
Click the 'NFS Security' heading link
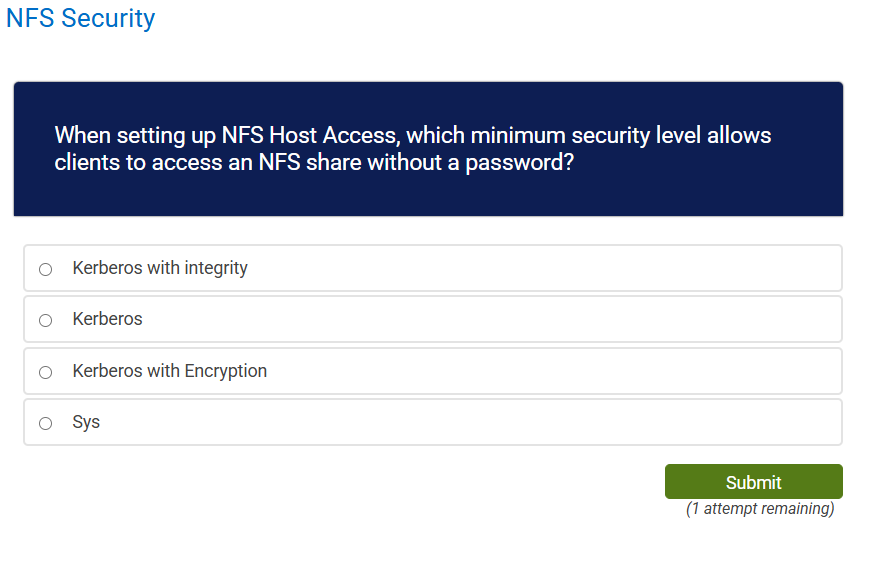pos(80,18)
